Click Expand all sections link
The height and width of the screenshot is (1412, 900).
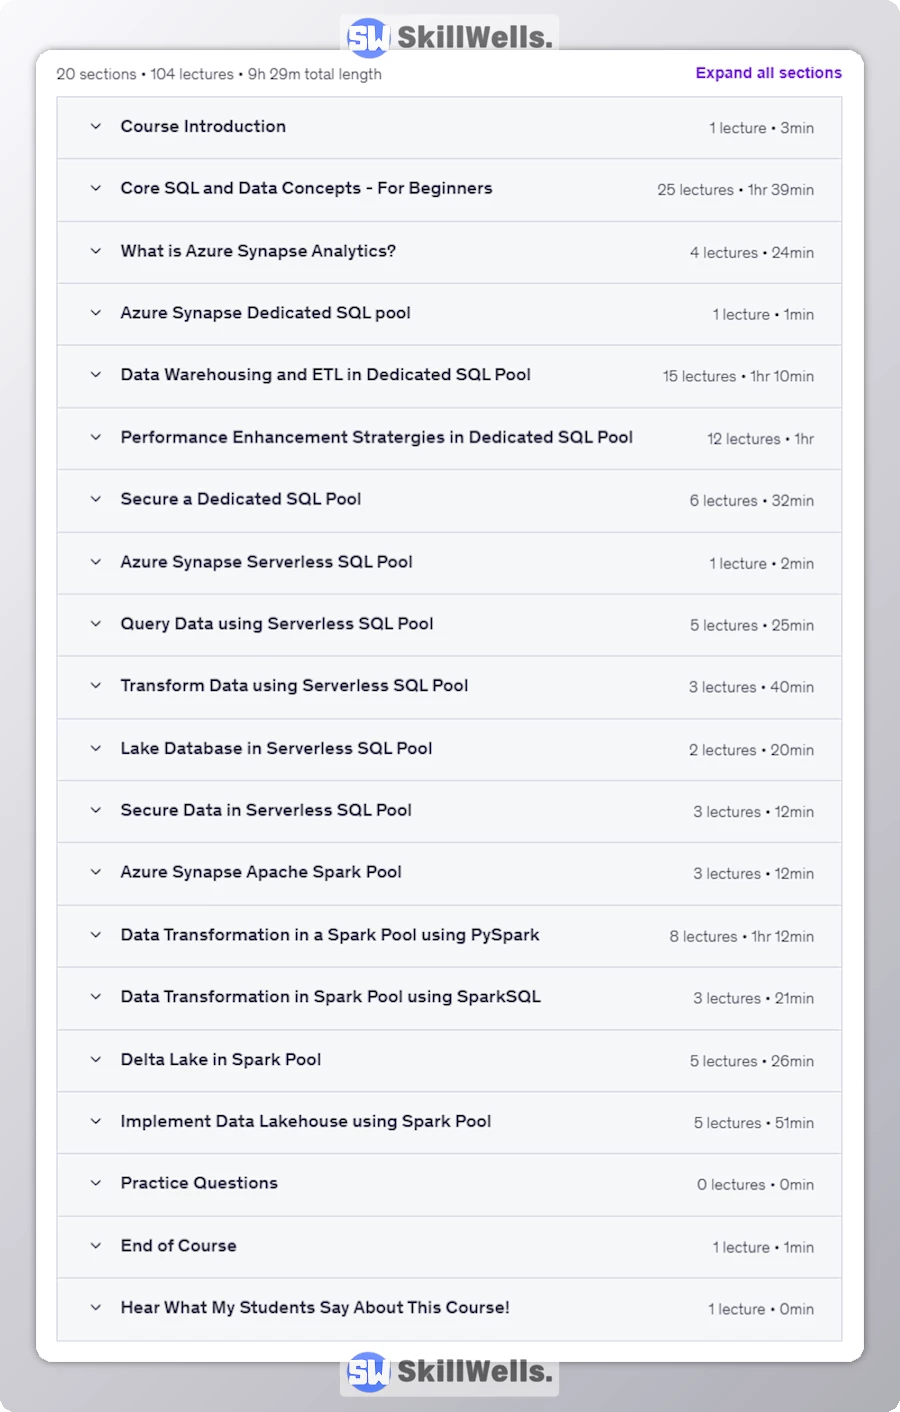pyautogui.click(x=768, y=73)
